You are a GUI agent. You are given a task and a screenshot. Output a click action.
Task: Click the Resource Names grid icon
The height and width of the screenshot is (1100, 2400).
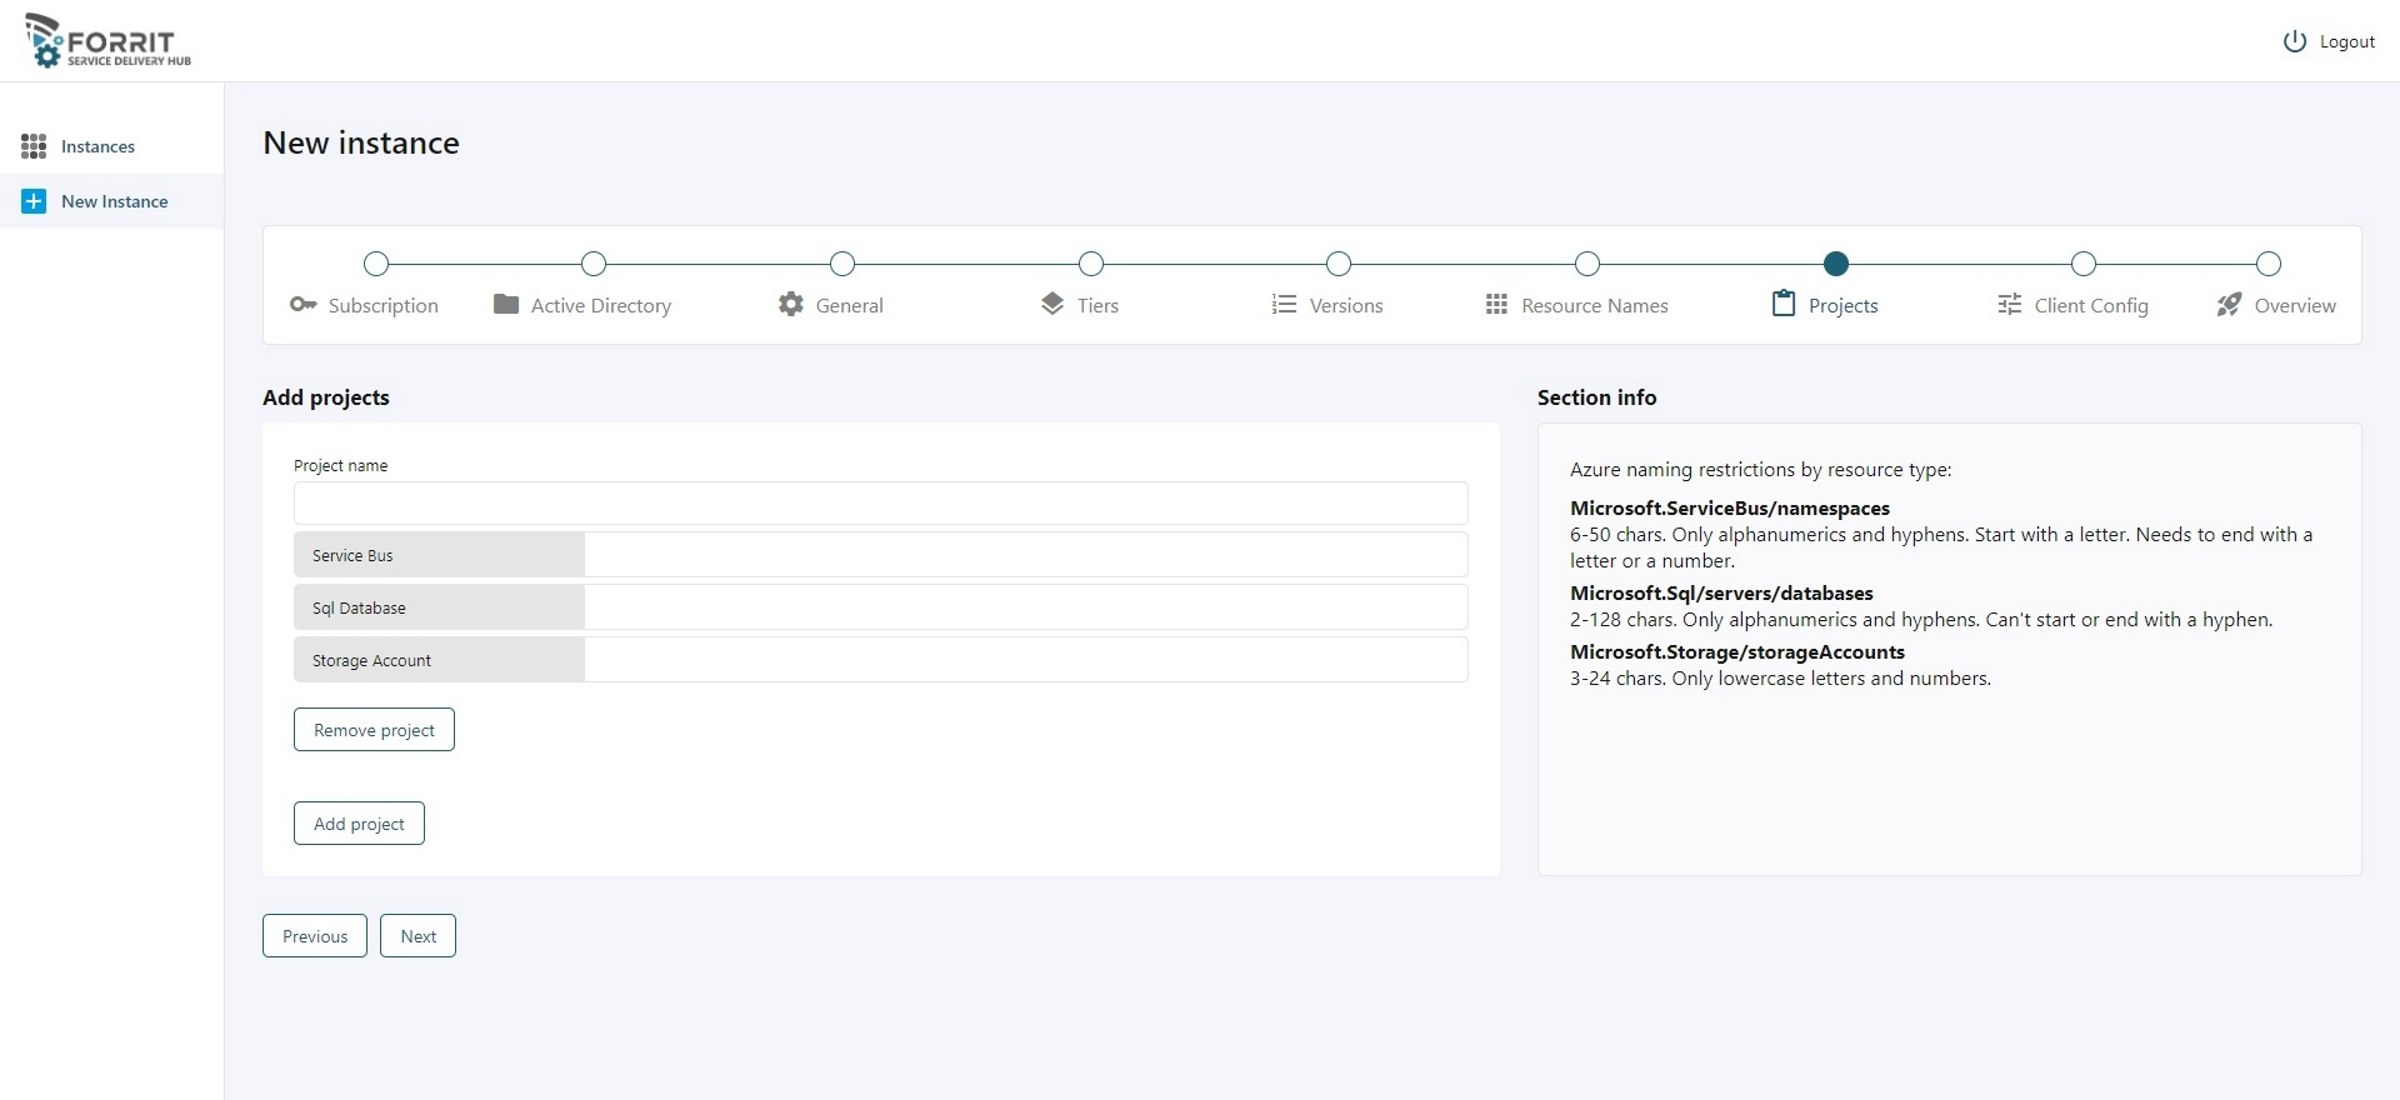click(x=1496, y=304)
